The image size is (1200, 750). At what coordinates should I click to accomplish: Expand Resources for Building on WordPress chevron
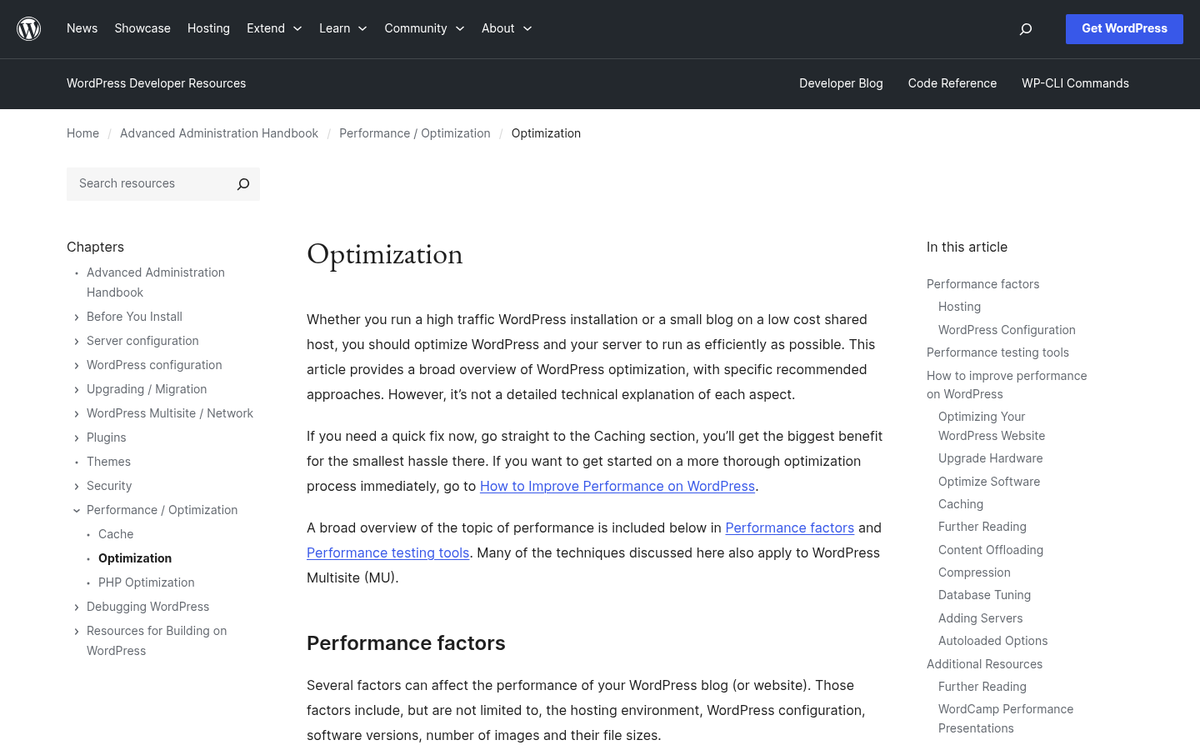point(77,631)
